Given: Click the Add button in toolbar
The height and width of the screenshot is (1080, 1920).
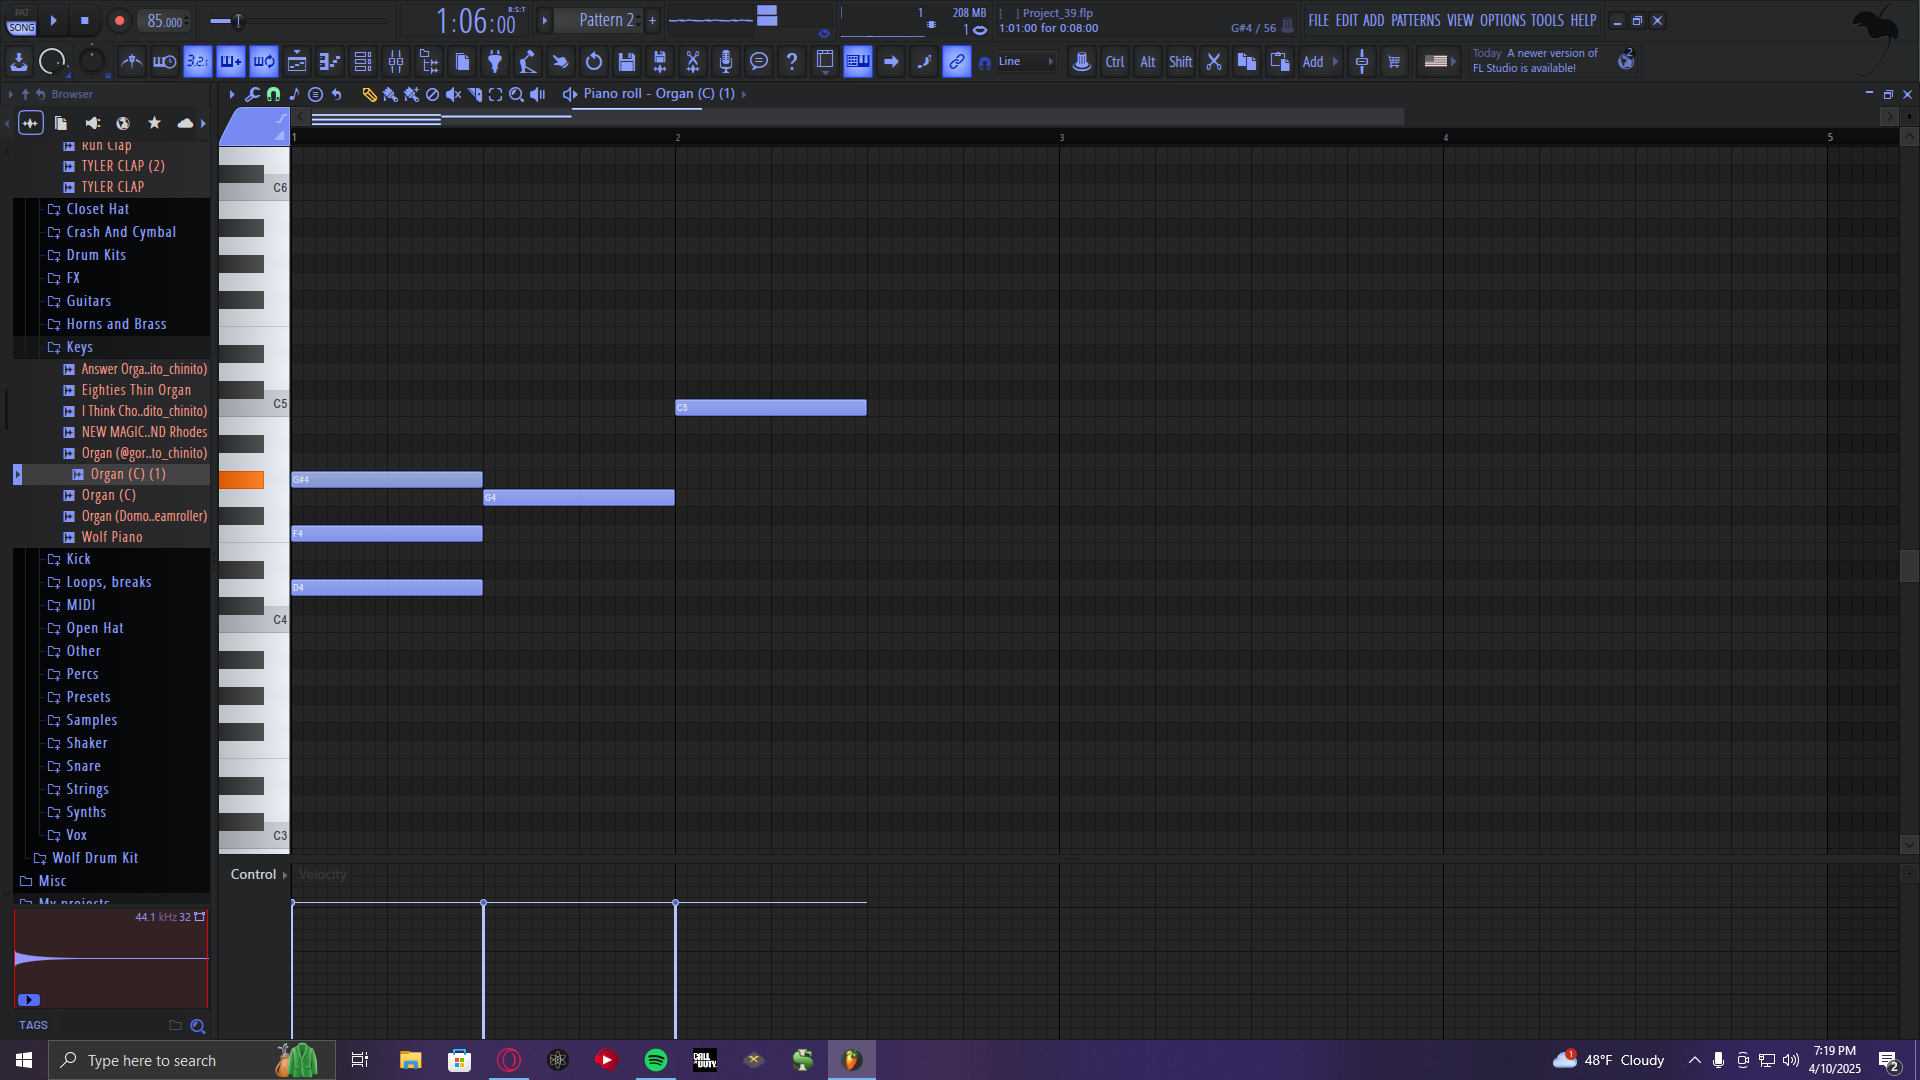Looking at the screenshot, I should tap(1312, 62).
